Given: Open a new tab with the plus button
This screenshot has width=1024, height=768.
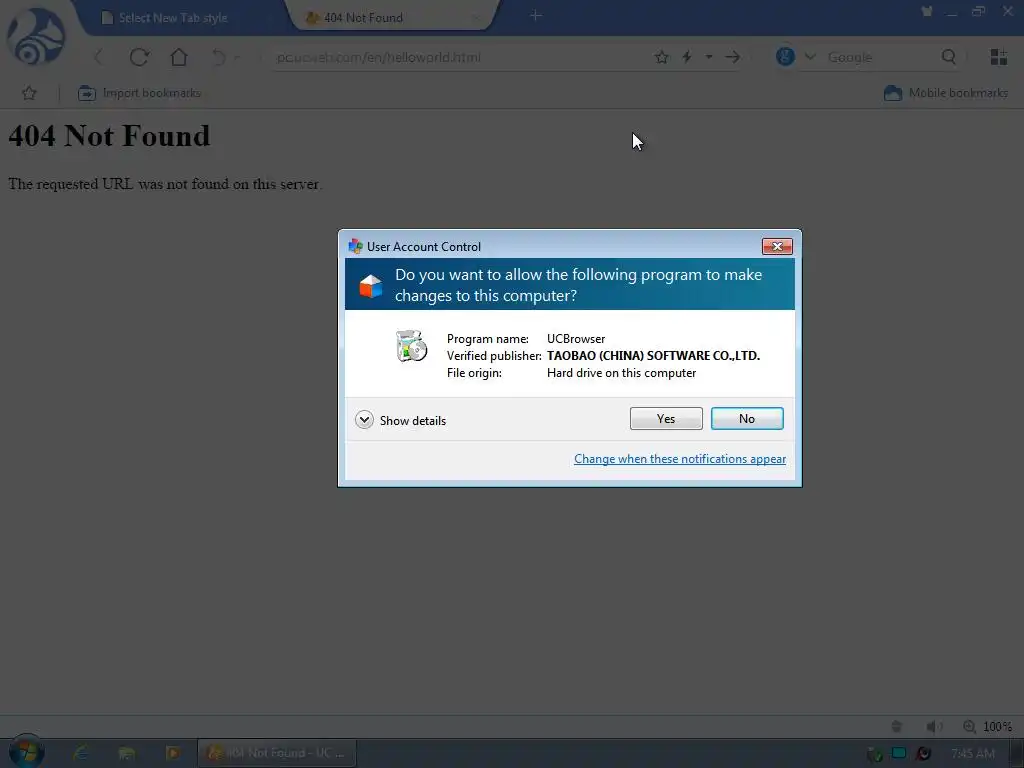Looking at the screenshot, I should point(536,15).
